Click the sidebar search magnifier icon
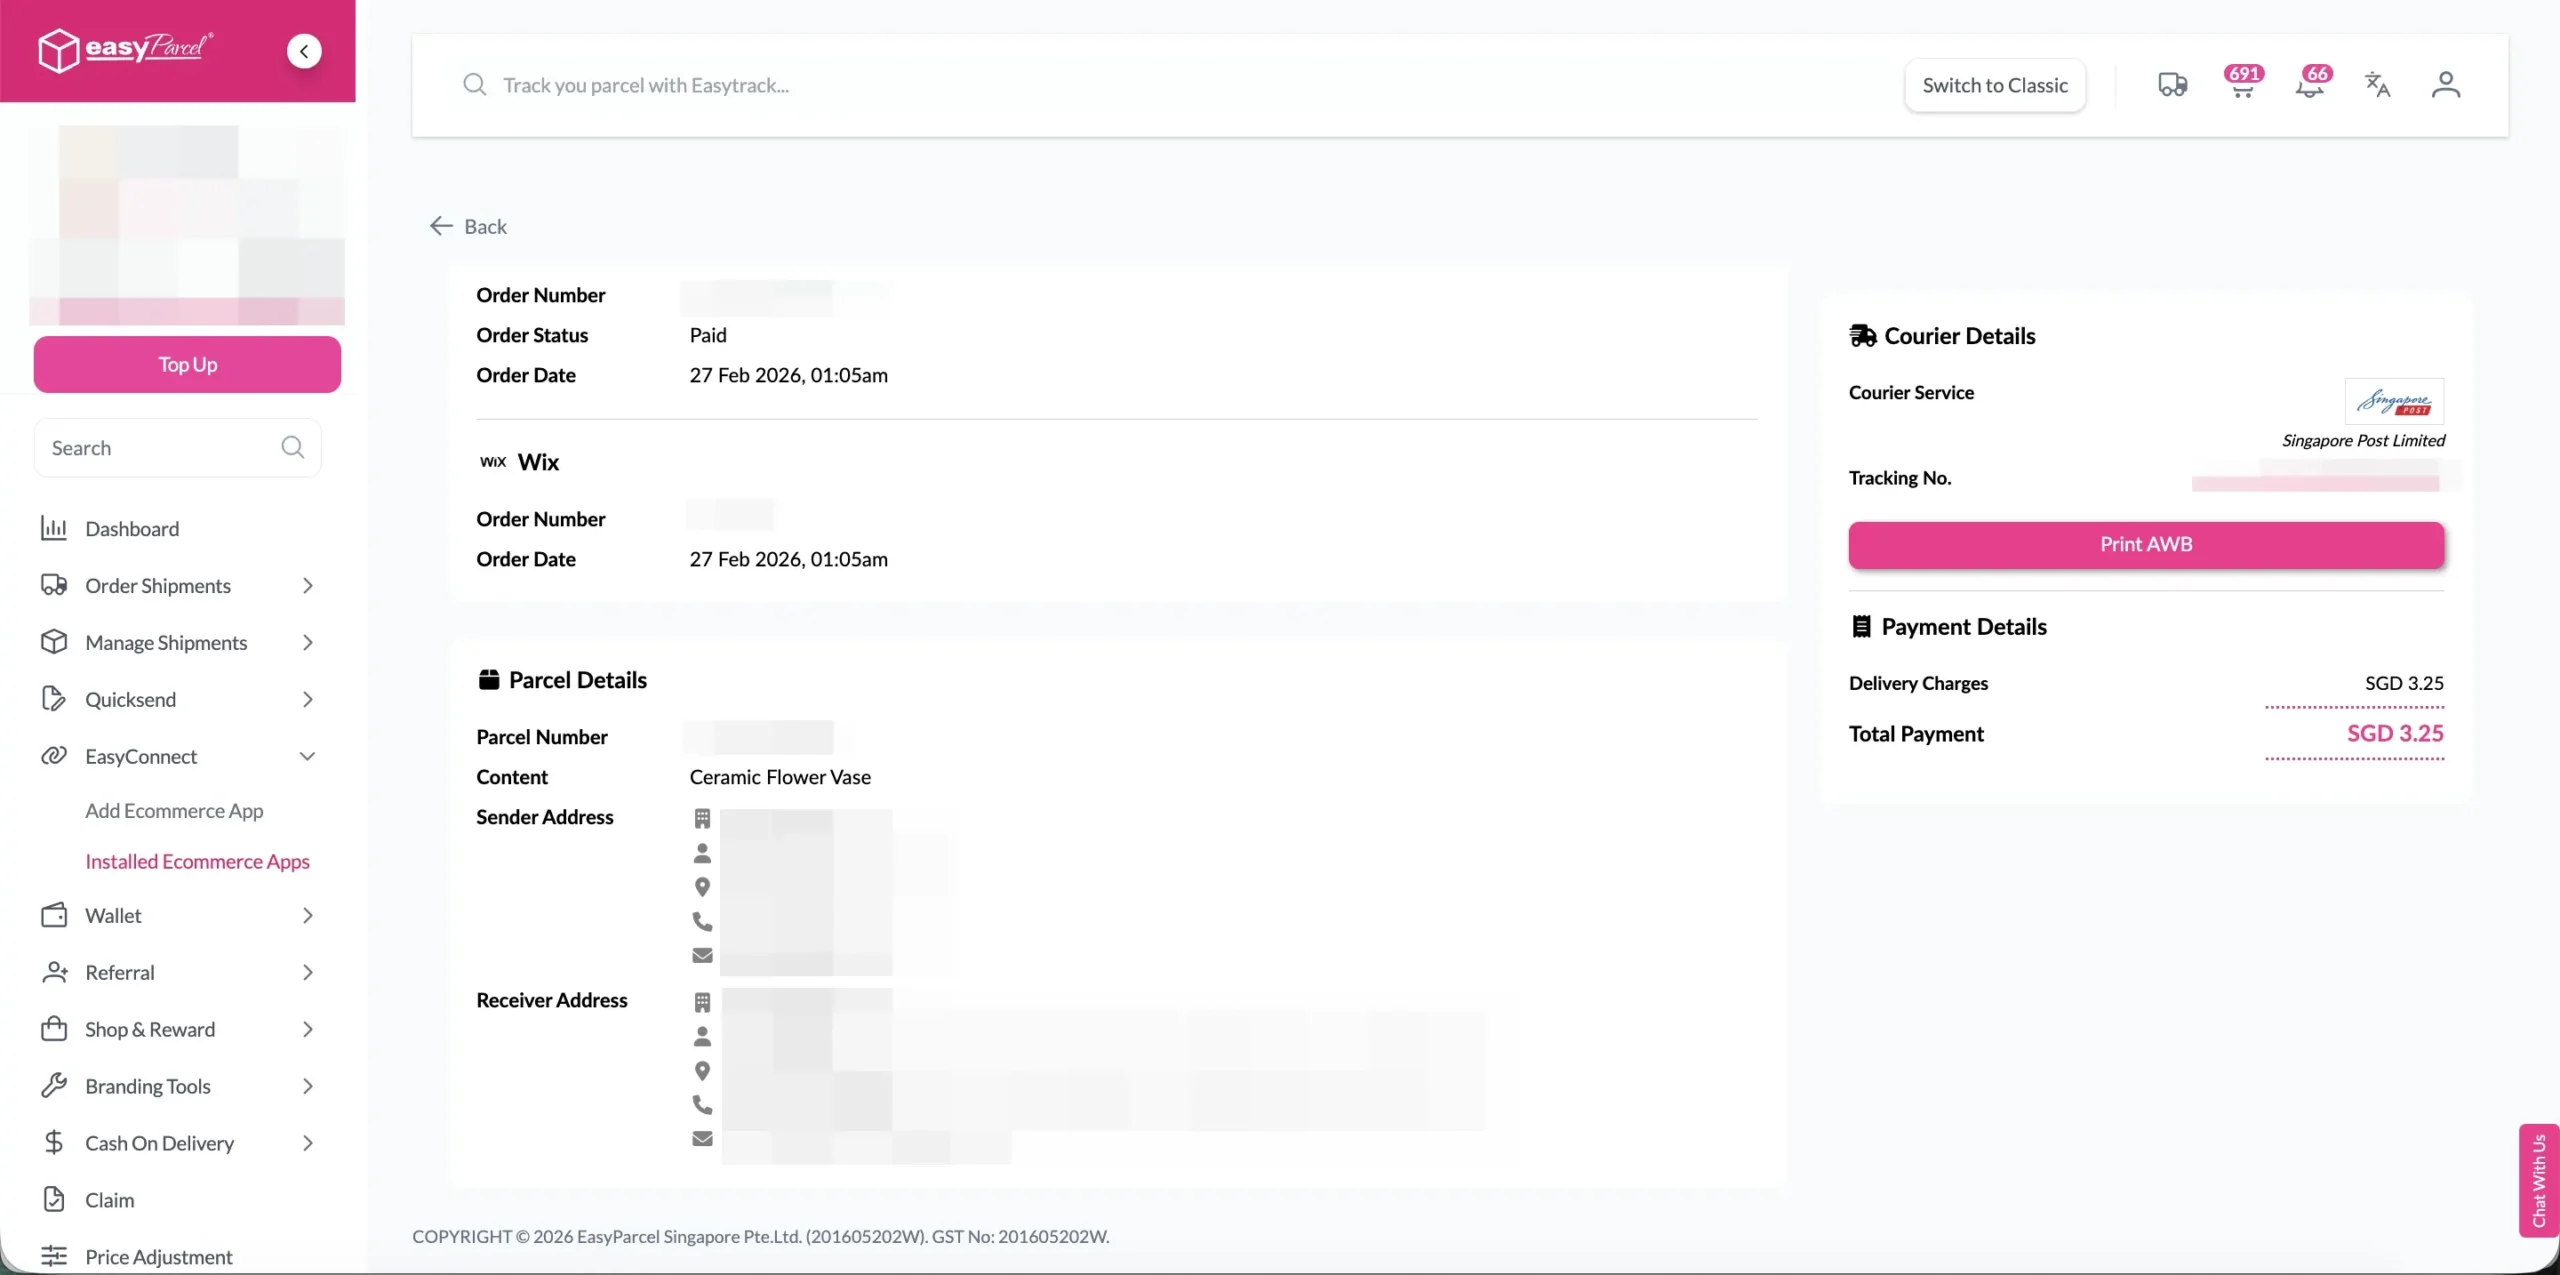Screen dimensions: 2560x1275 coord(292,447)
